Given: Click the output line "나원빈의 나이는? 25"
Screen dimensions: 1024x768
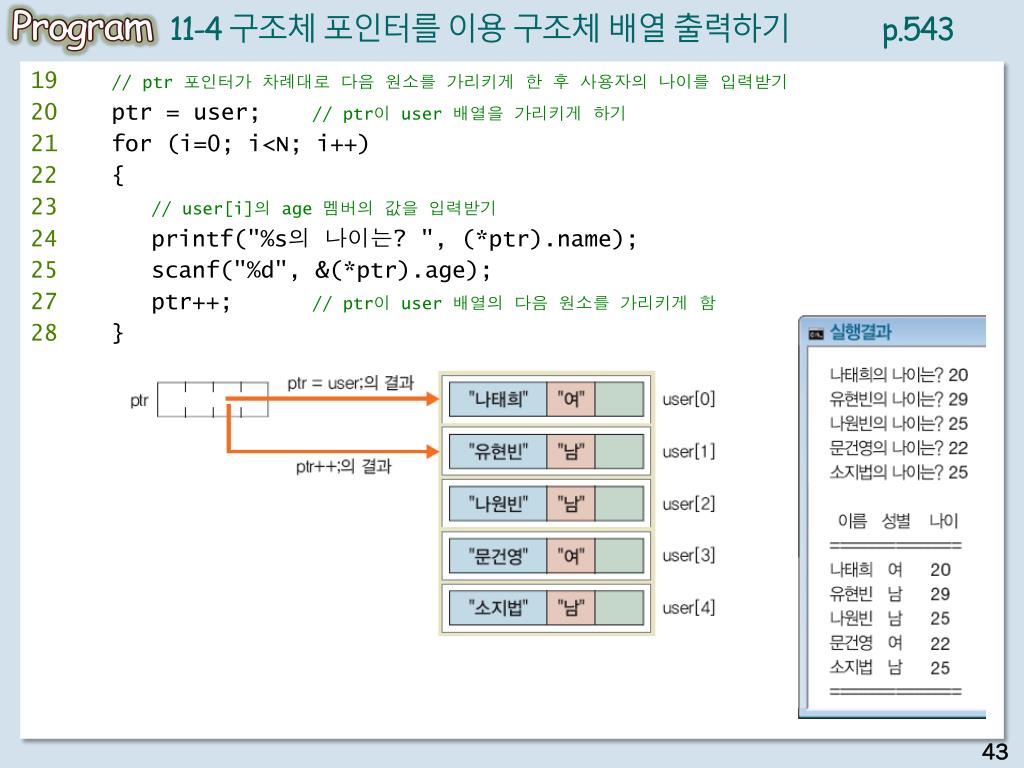Looking at the screenshot, I should (899, 424).
